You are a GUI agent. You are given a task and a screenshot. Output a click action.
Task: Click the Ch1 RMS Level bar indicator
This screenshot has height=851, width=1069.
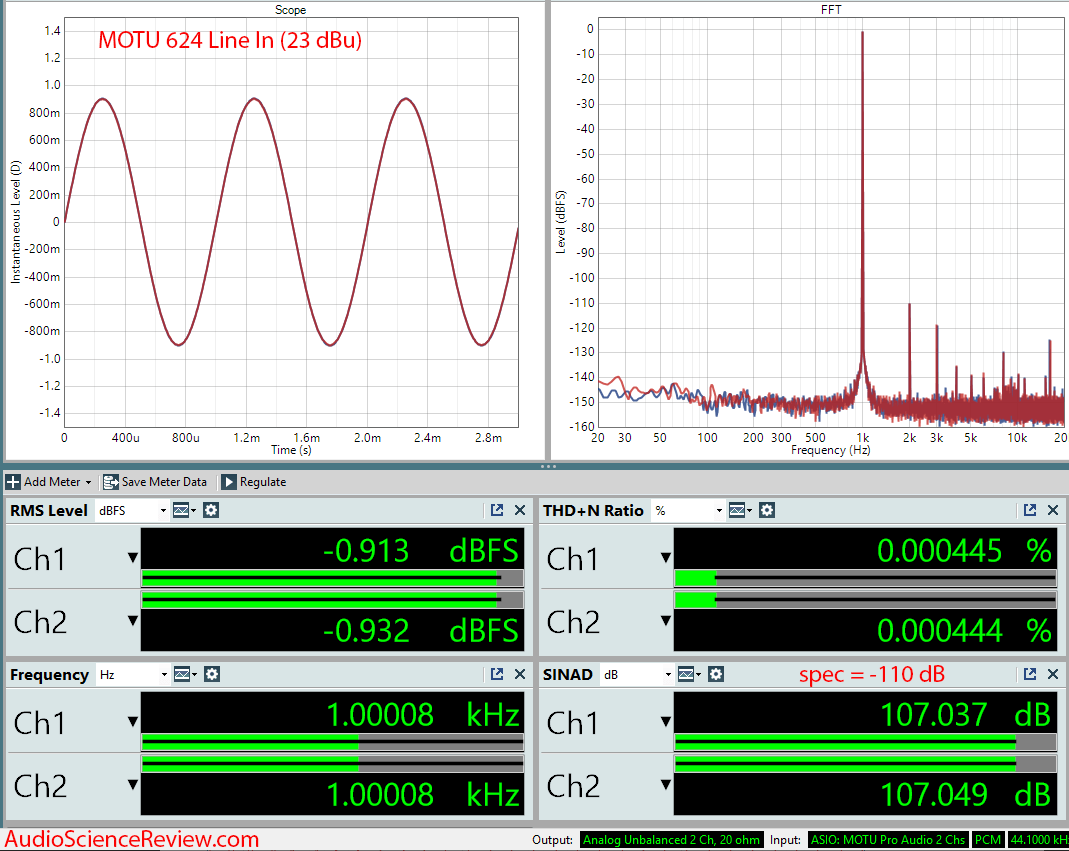click(x=333, y=579)
